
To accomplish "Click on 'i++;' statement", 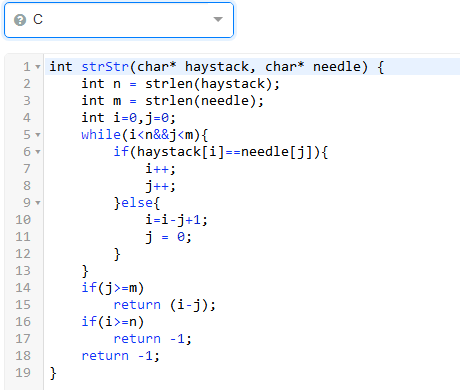I will (160, 169).
